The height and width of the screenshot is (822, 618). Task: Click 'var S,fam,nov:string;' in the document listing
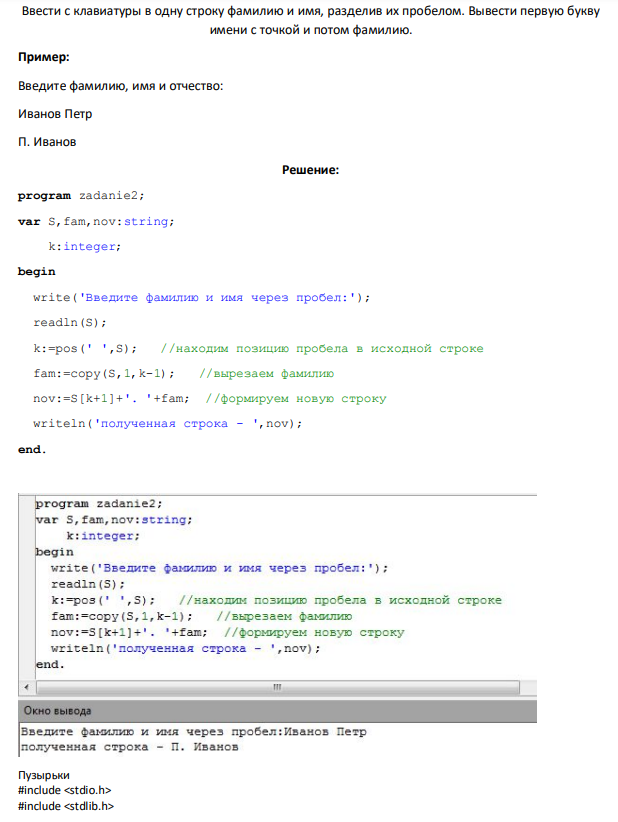tap(96, 222)
